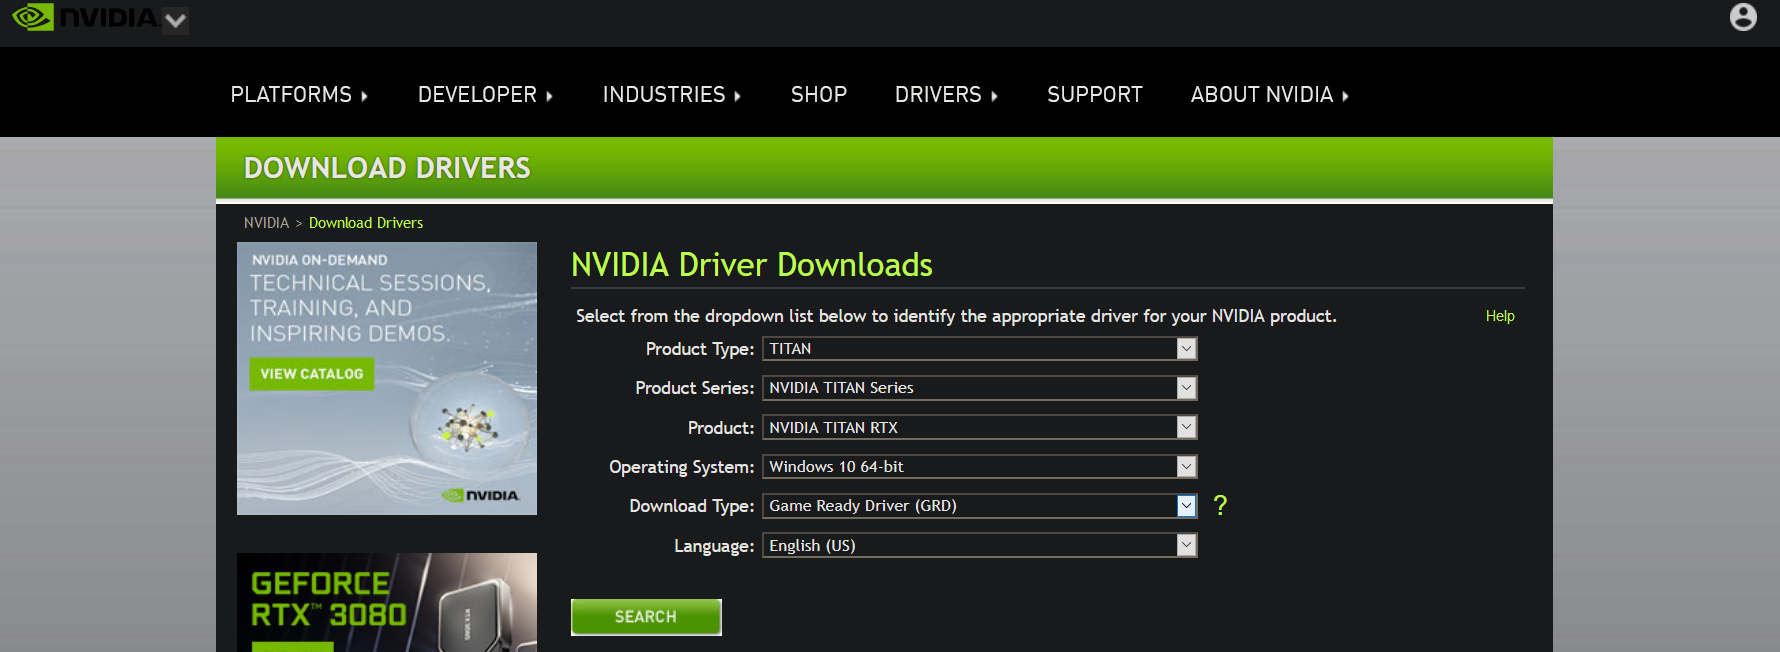Click the Download Drivers breadcrumb link
This screenshot has height=652, width=1780.
[366, 223]
